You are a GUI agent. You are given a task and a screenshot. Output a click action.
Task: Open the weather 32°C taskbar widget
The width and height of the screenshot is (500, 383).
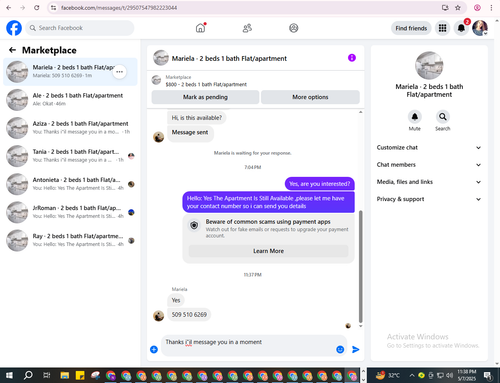[x=387, y=376]
